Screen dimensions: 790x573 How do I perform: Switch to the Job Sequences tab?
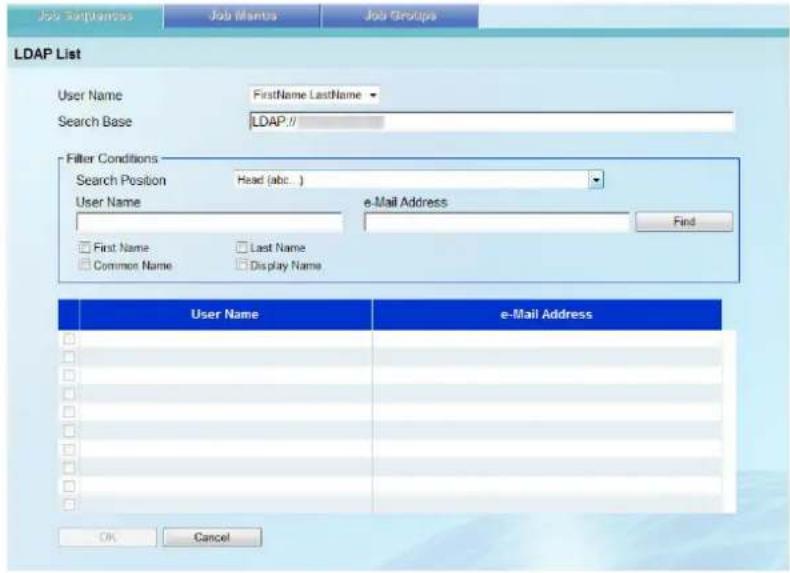(85, 16)
